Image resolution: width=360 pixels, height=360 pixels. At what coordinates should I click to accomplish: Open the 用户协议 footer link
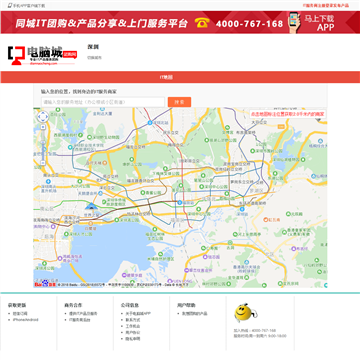coord(133,332)
